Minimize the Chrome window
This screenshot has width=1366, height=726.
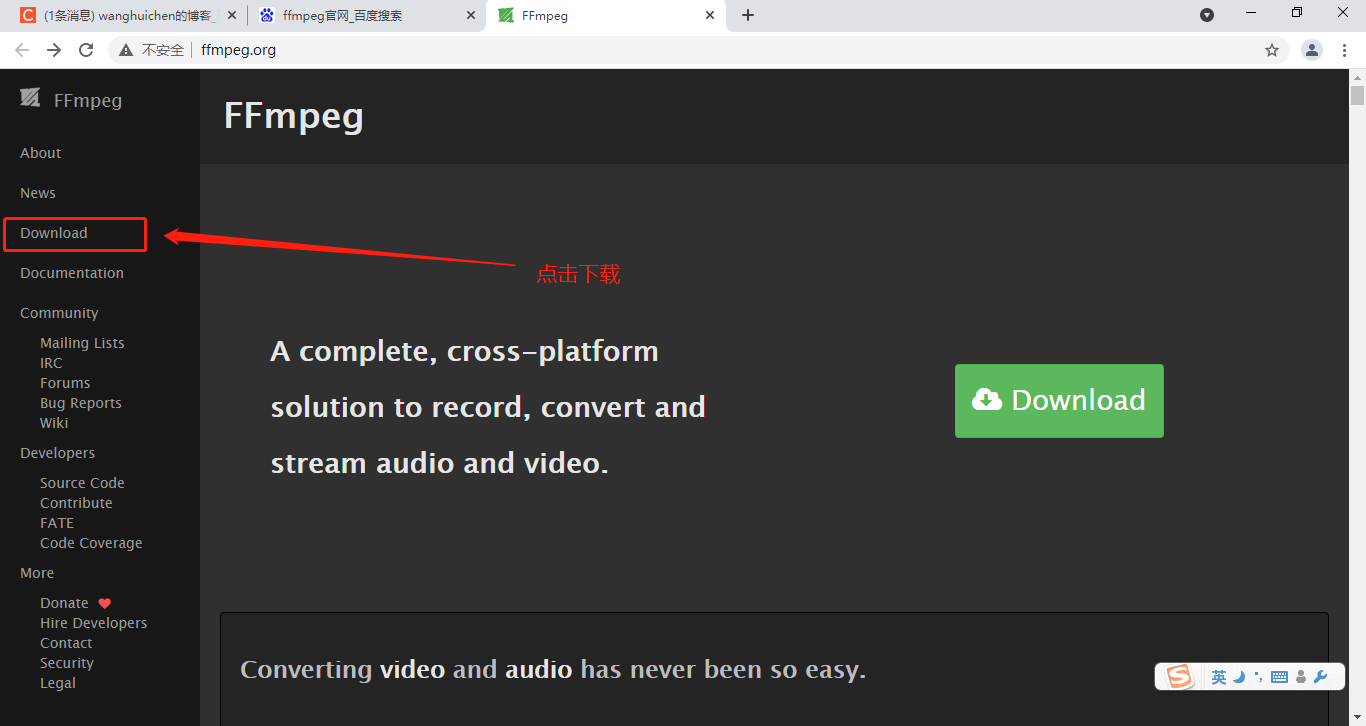pos(1251,13)
